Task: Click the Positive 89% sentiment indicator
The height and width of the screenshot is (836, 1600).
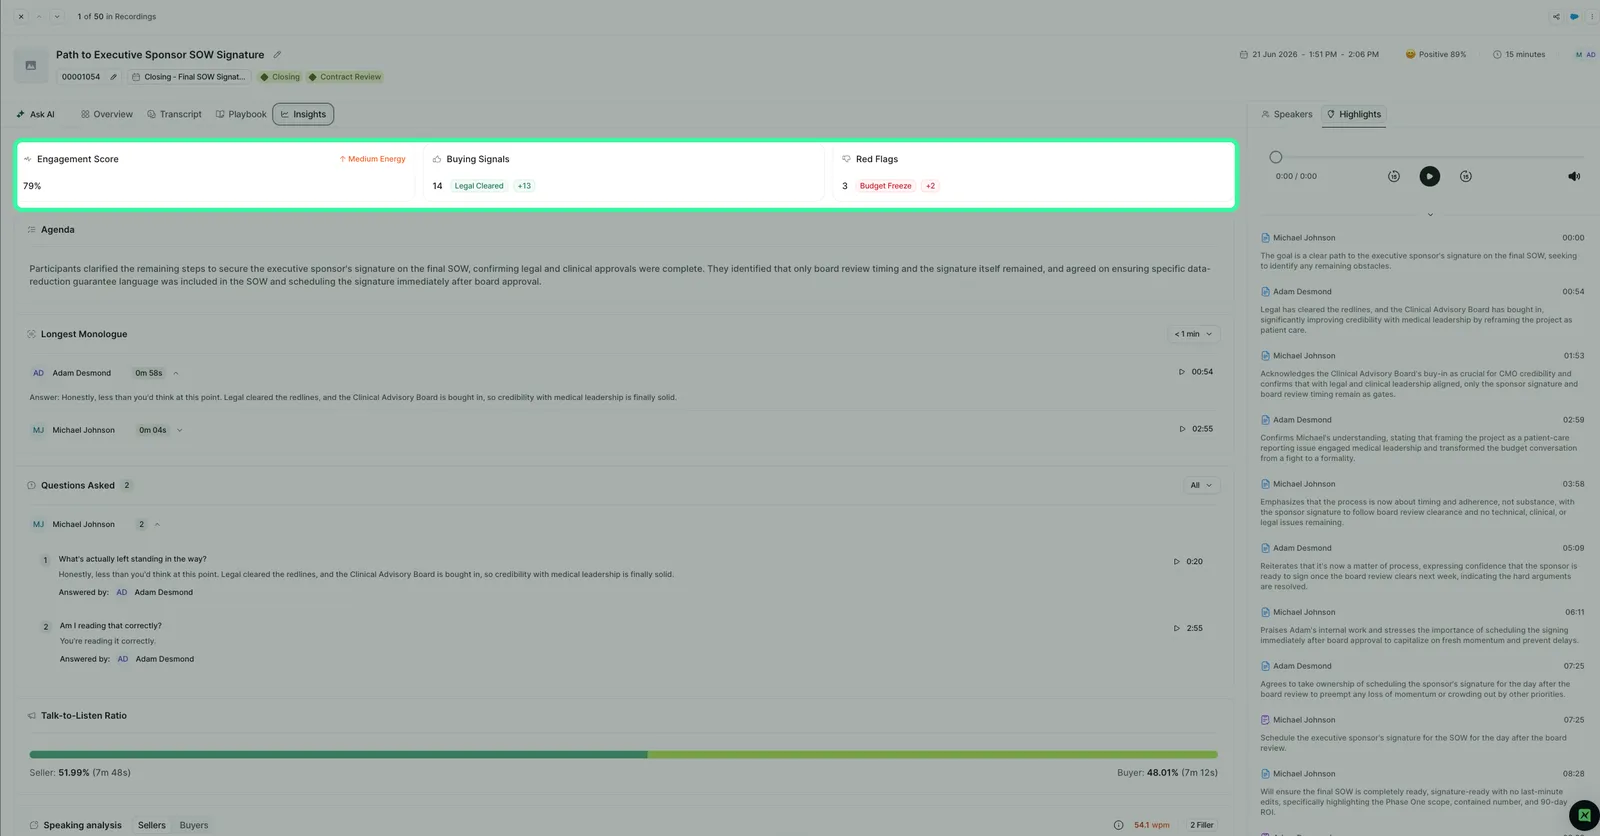Action: [x=1436, y=55]
